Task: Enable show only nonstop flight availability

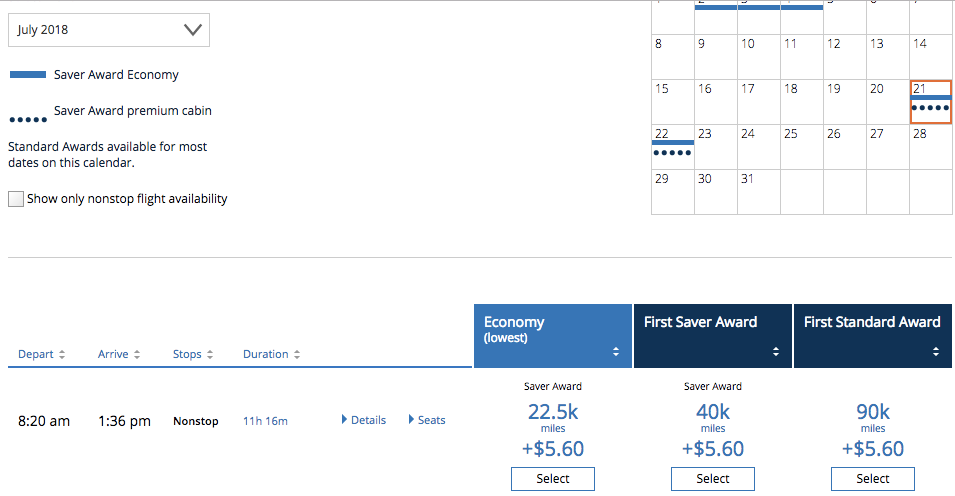Action: click(16, 199)
